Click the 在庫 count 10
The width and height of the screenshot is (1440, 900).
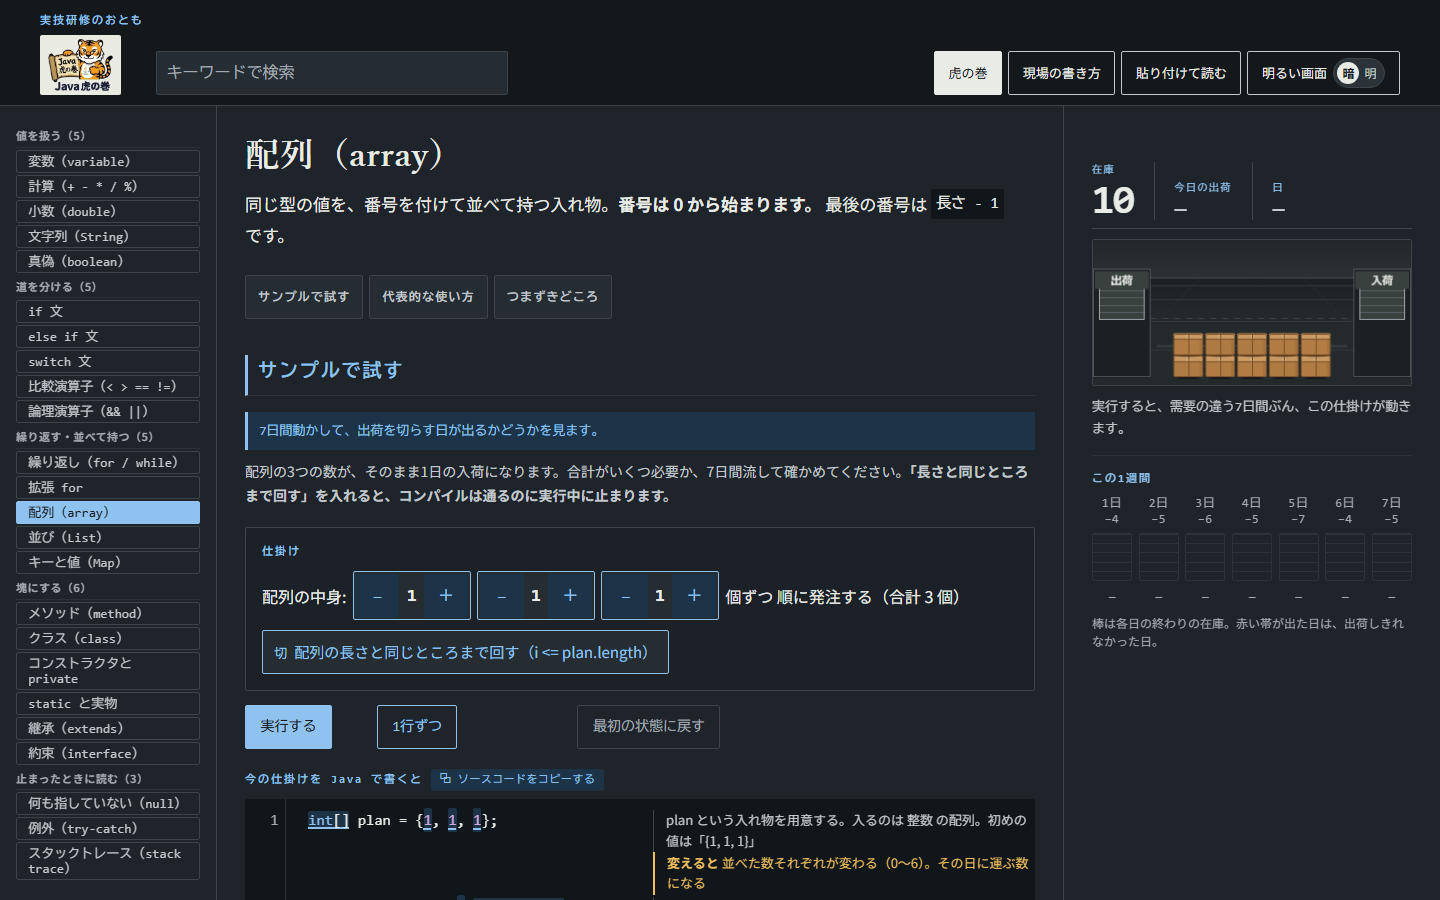(1113, 201)
